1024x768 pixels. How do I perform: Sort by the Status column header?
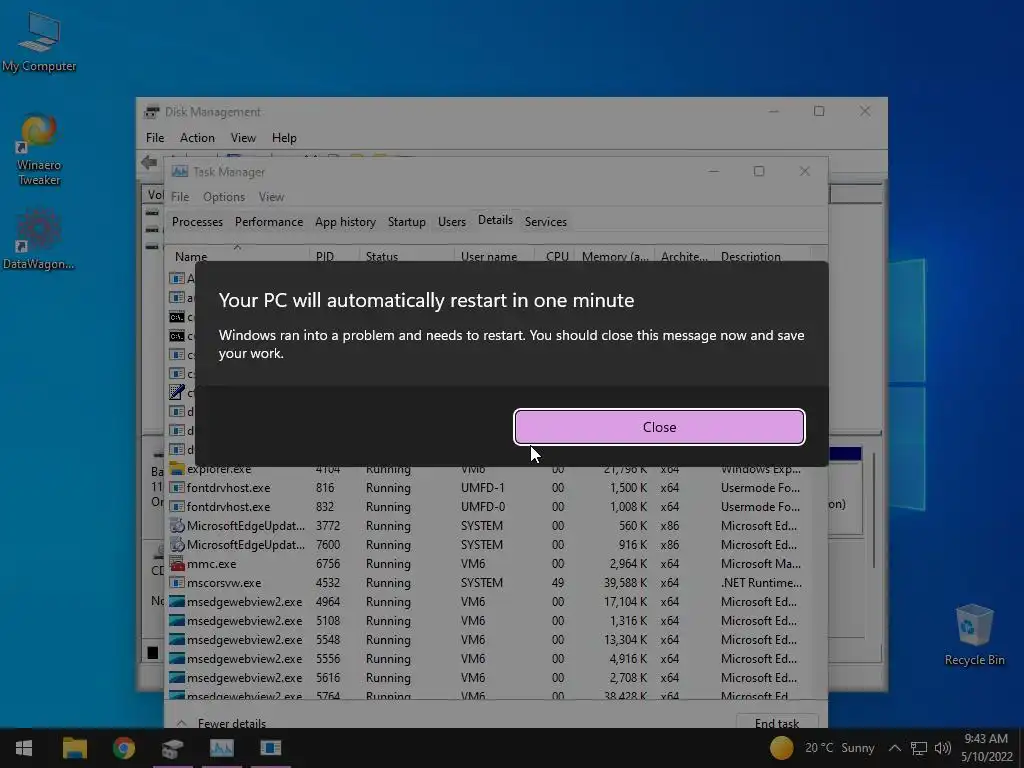[406, 256]
